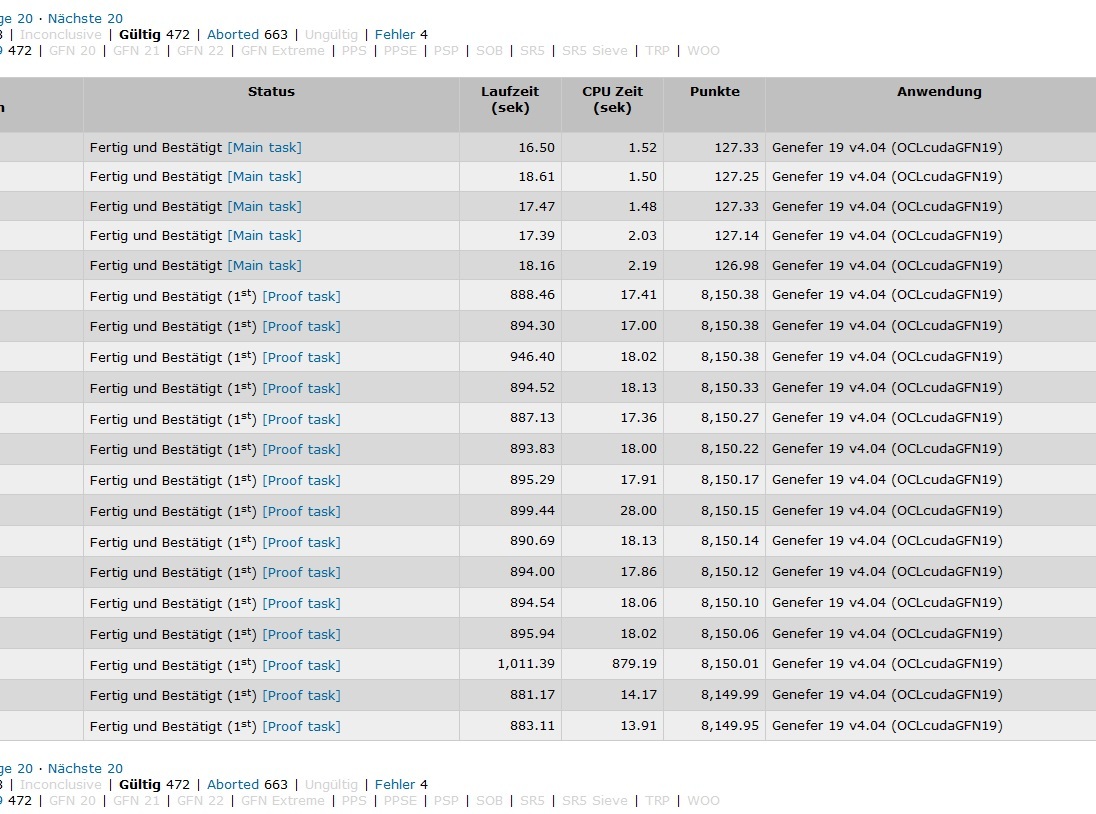Filter by 'Aborted' in the top filter bar
This screenshot has width=1096, height=814.
pyautogui.click(x=233, y=34)
